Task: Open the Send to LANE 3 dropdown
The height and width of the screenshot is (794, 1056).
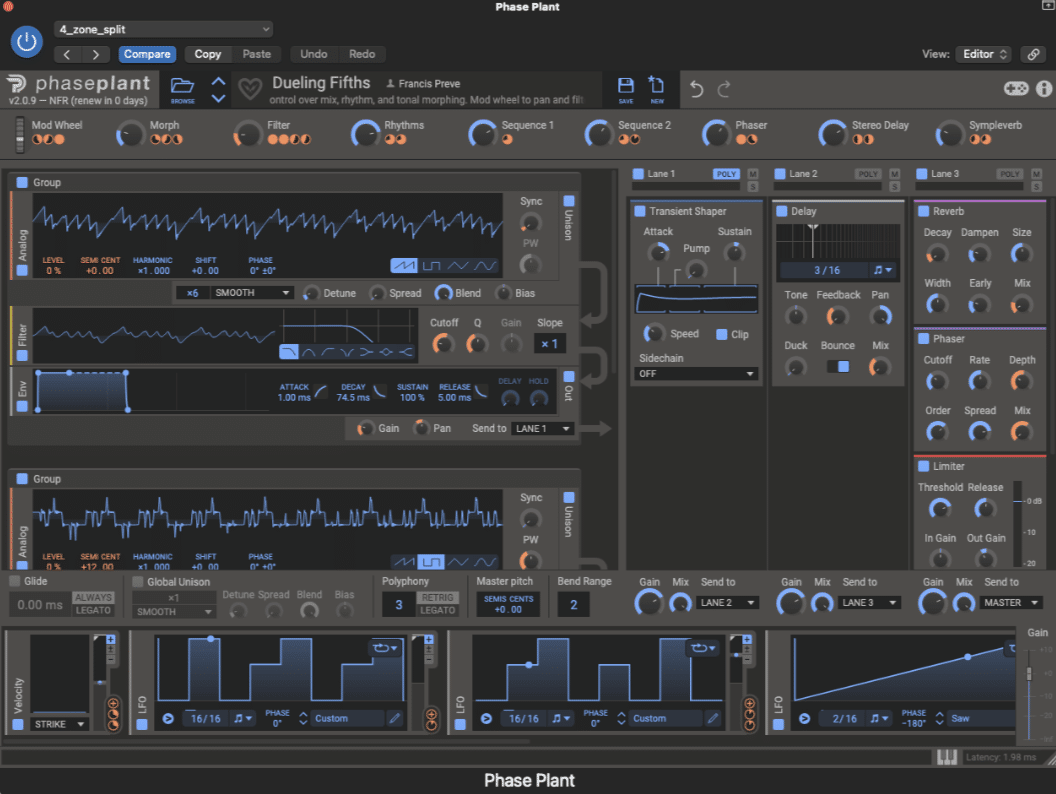Action: click(x=869, y=603)
